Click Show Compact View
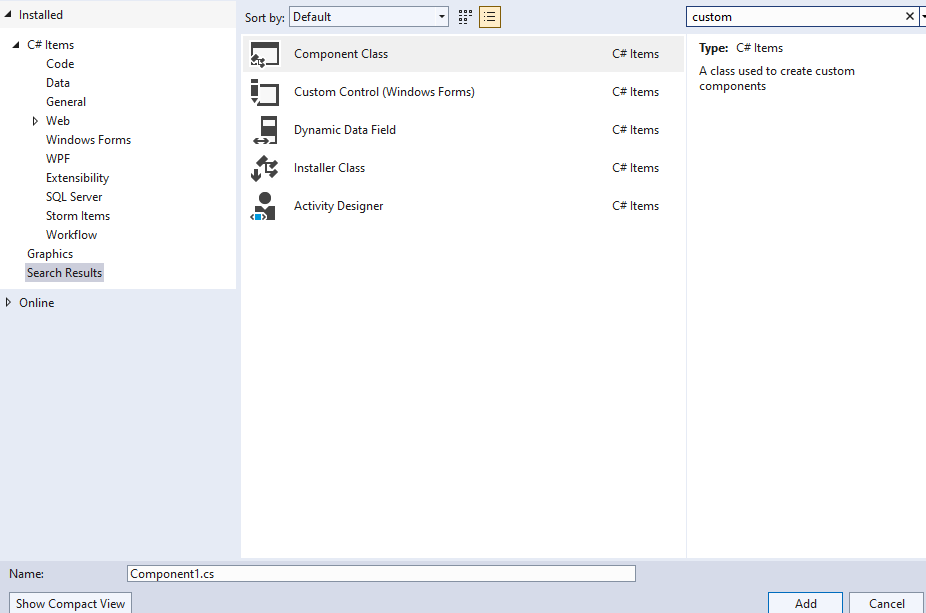This screenshot has height=613, width=926. [69, 603]
